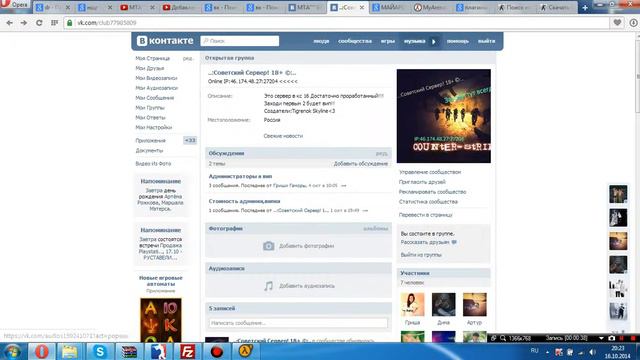Open 'Мои Аудиозаписи' in the sidebar
Image resolution: width=640 pixels, height=360 pixels.
[x=157, y=88]
